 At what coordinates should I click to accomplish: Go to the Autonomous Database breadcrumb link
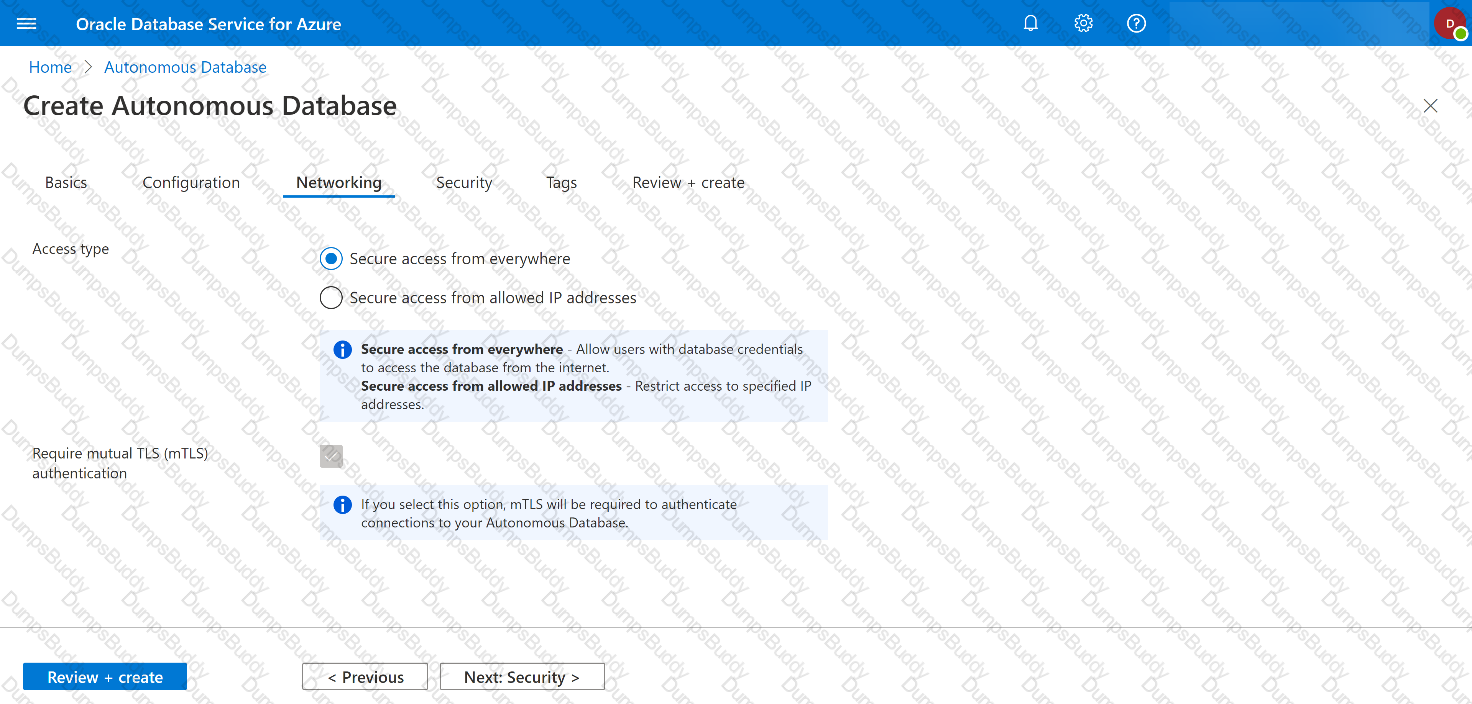(x=185, y=68)
